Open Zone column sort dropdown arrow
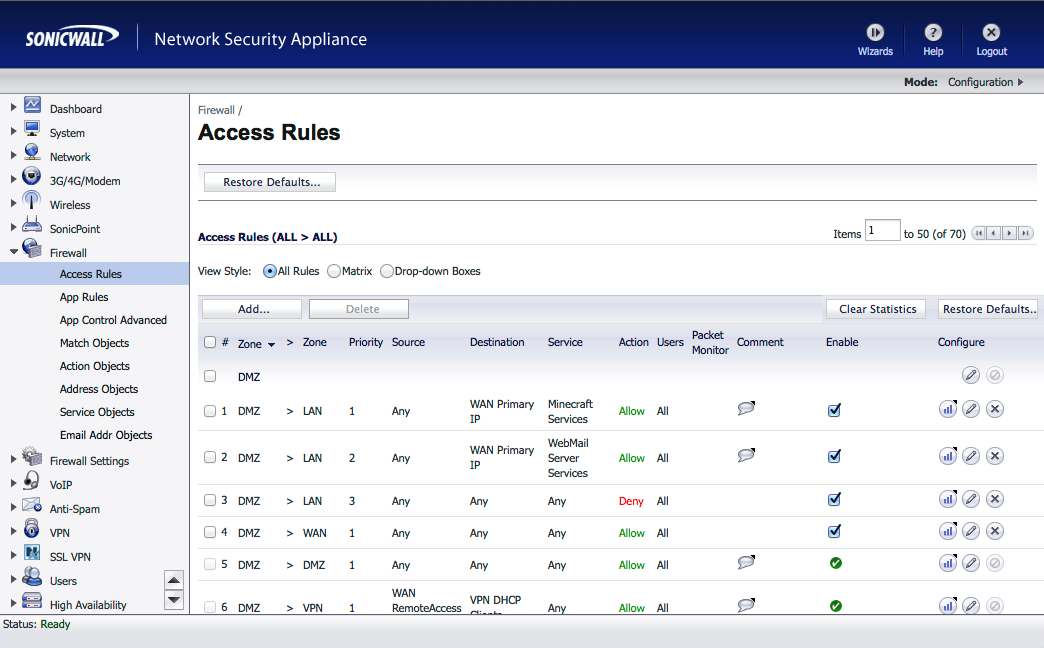Viewport: 1044px width, 648px height. 271,345
